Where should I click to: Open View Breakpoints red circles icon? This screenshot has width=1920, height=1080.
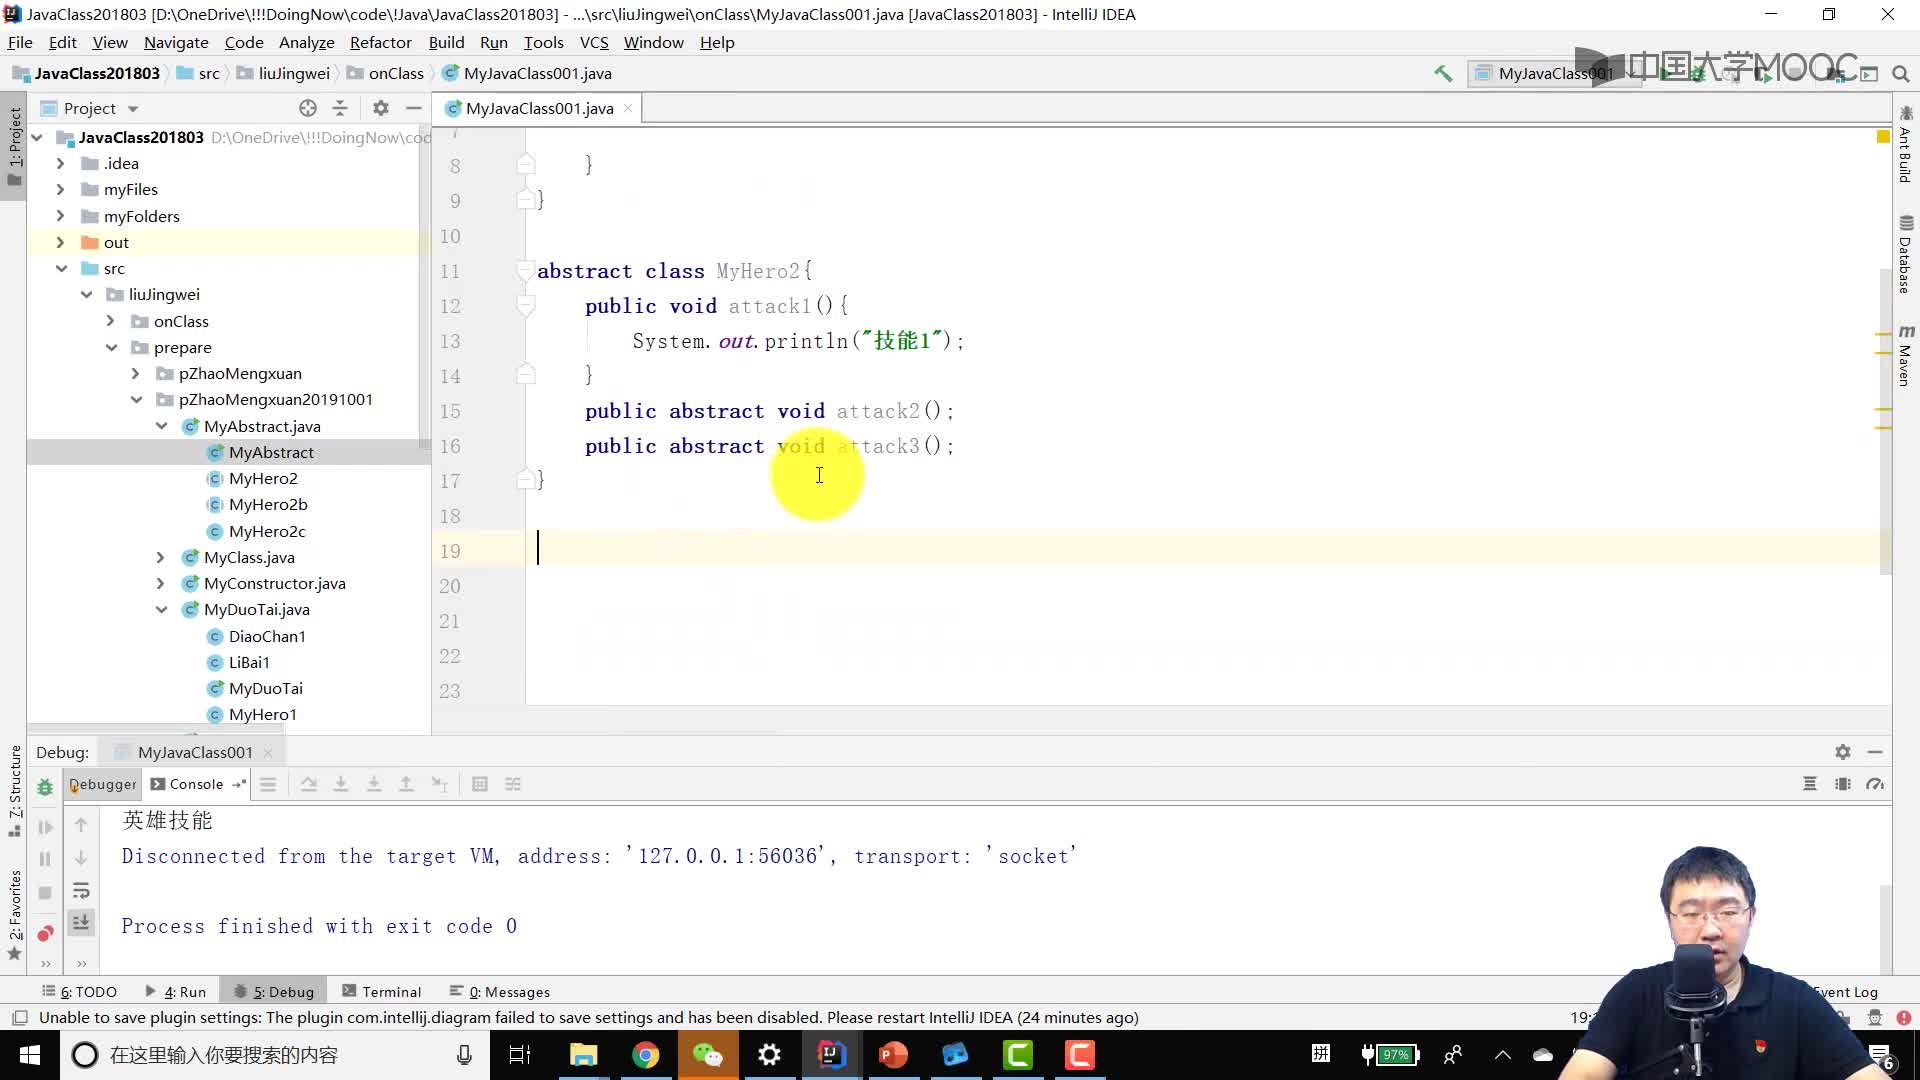pos(45,933)
